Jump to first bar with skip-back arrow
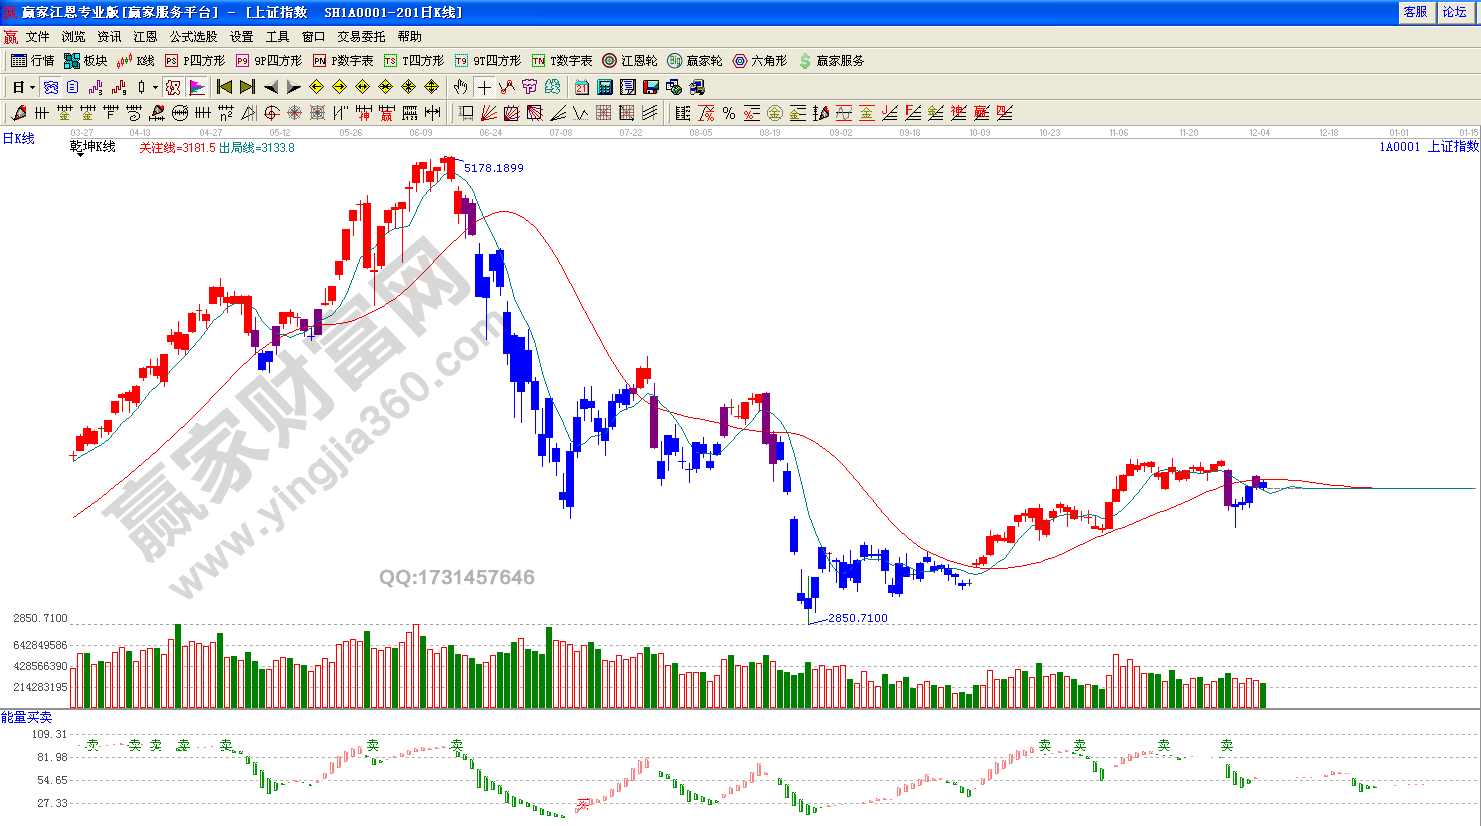 click(225, 87)
